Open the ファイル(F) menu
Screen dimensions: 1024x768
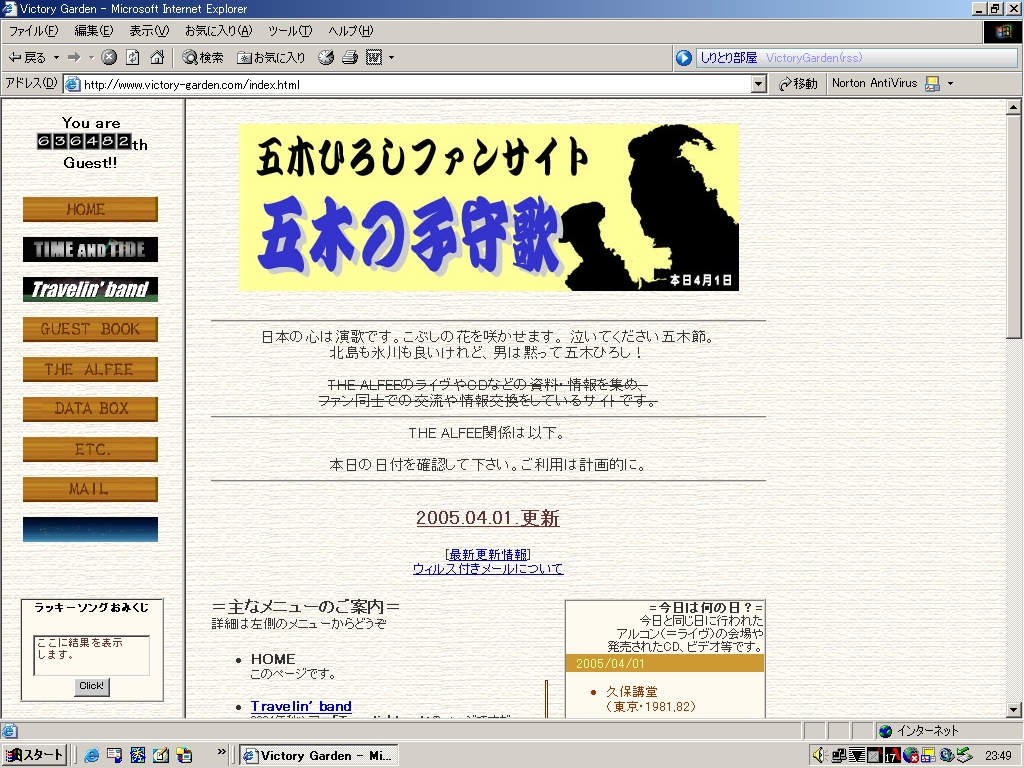[x=33, y=31]
